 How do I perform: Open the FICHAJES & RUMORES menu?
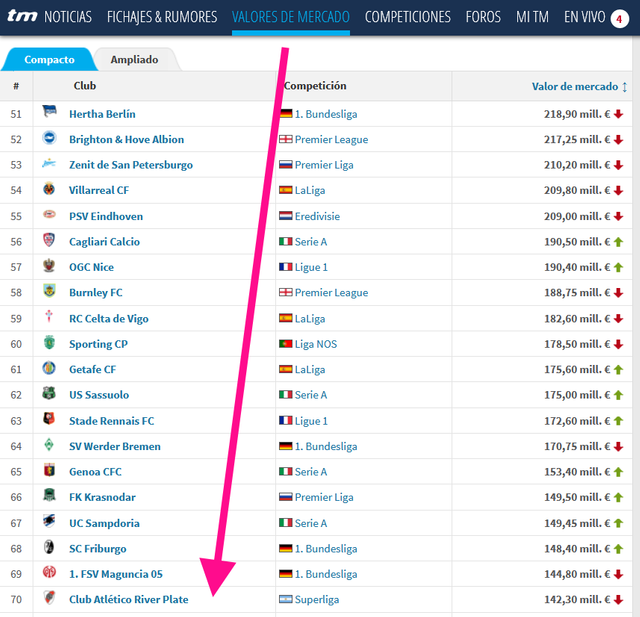click(162, 17)
